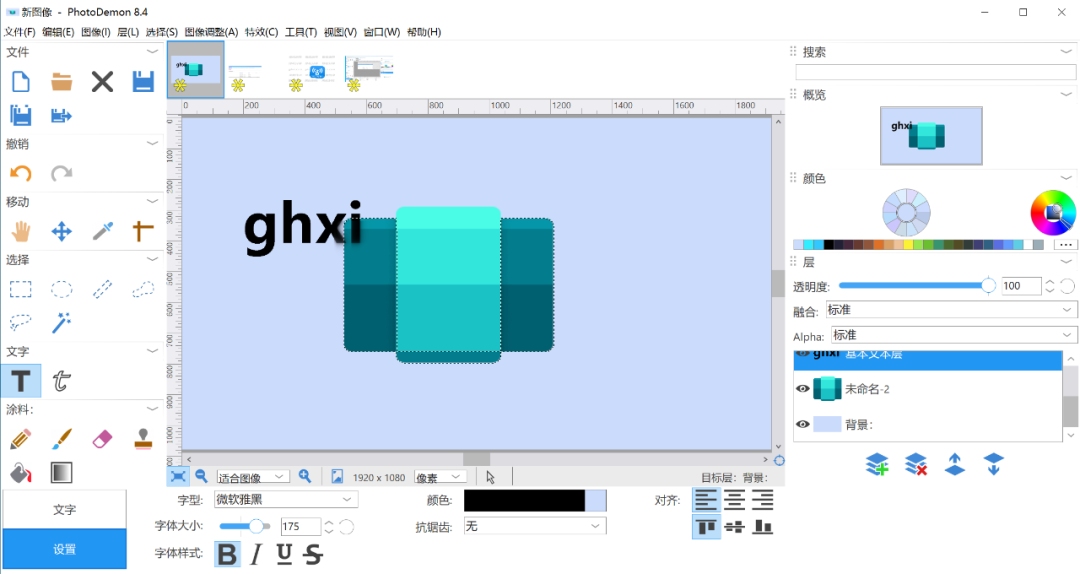Select the eraser tool
Screen dimensions: 1080x574
(102, 438)
